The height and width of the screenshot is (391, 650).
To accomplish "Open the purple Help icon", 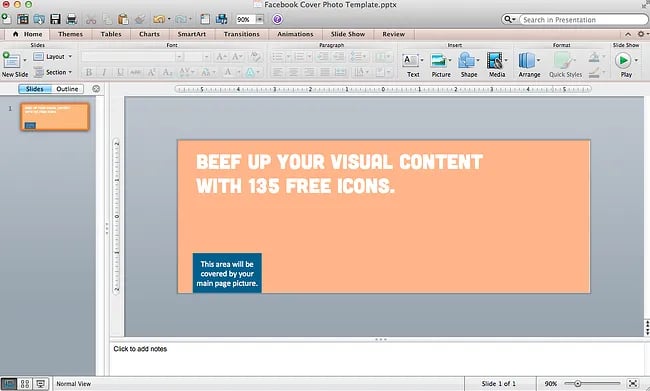I will tap(277, 19).
